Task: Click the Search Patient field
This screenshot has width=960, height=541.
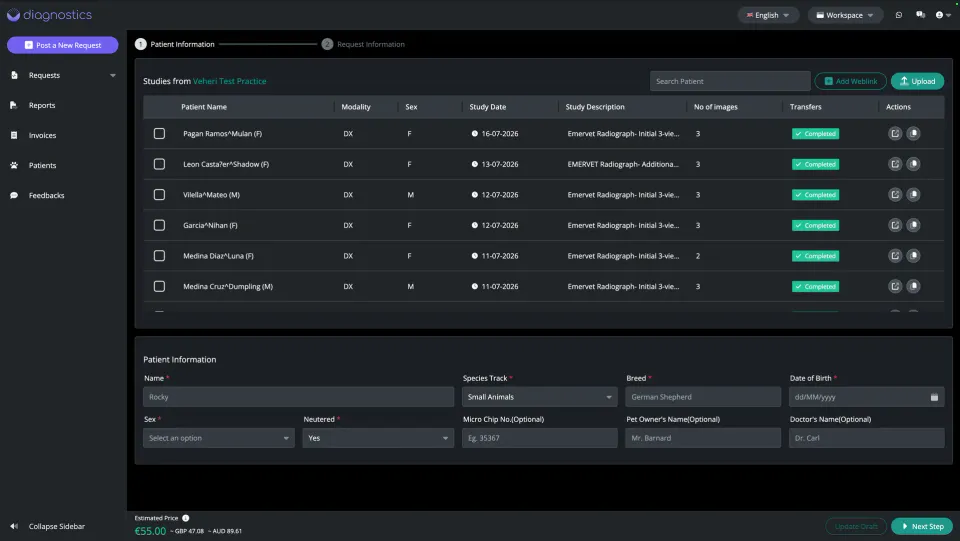Action: pos(730,81)
